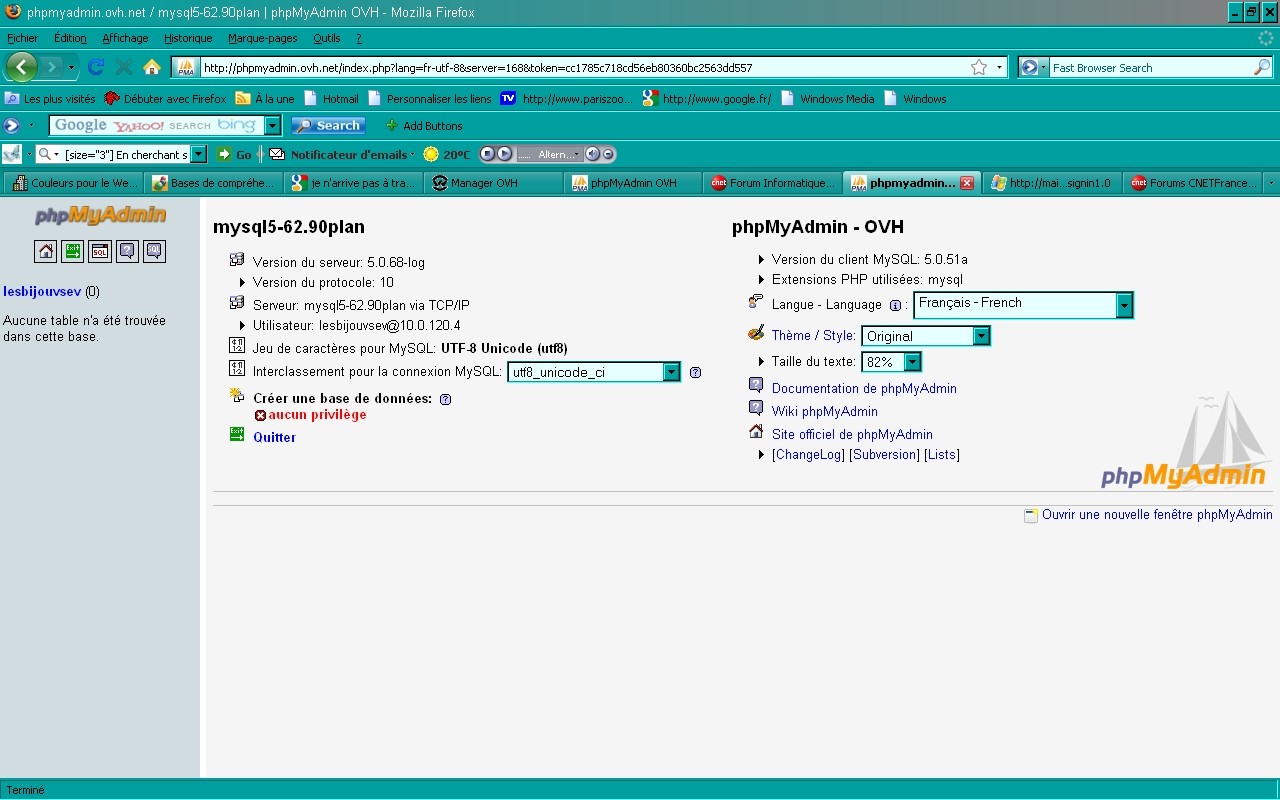
Task: Click the Quitter link
Action: 274,437
